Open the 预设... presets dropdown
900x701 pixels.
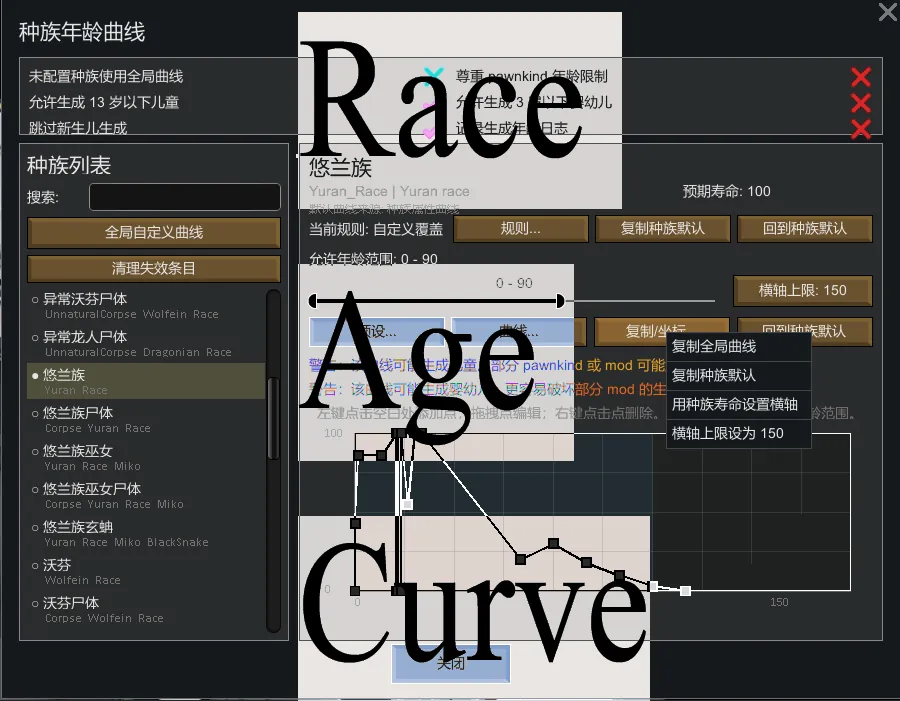click(x=377, y=331)
